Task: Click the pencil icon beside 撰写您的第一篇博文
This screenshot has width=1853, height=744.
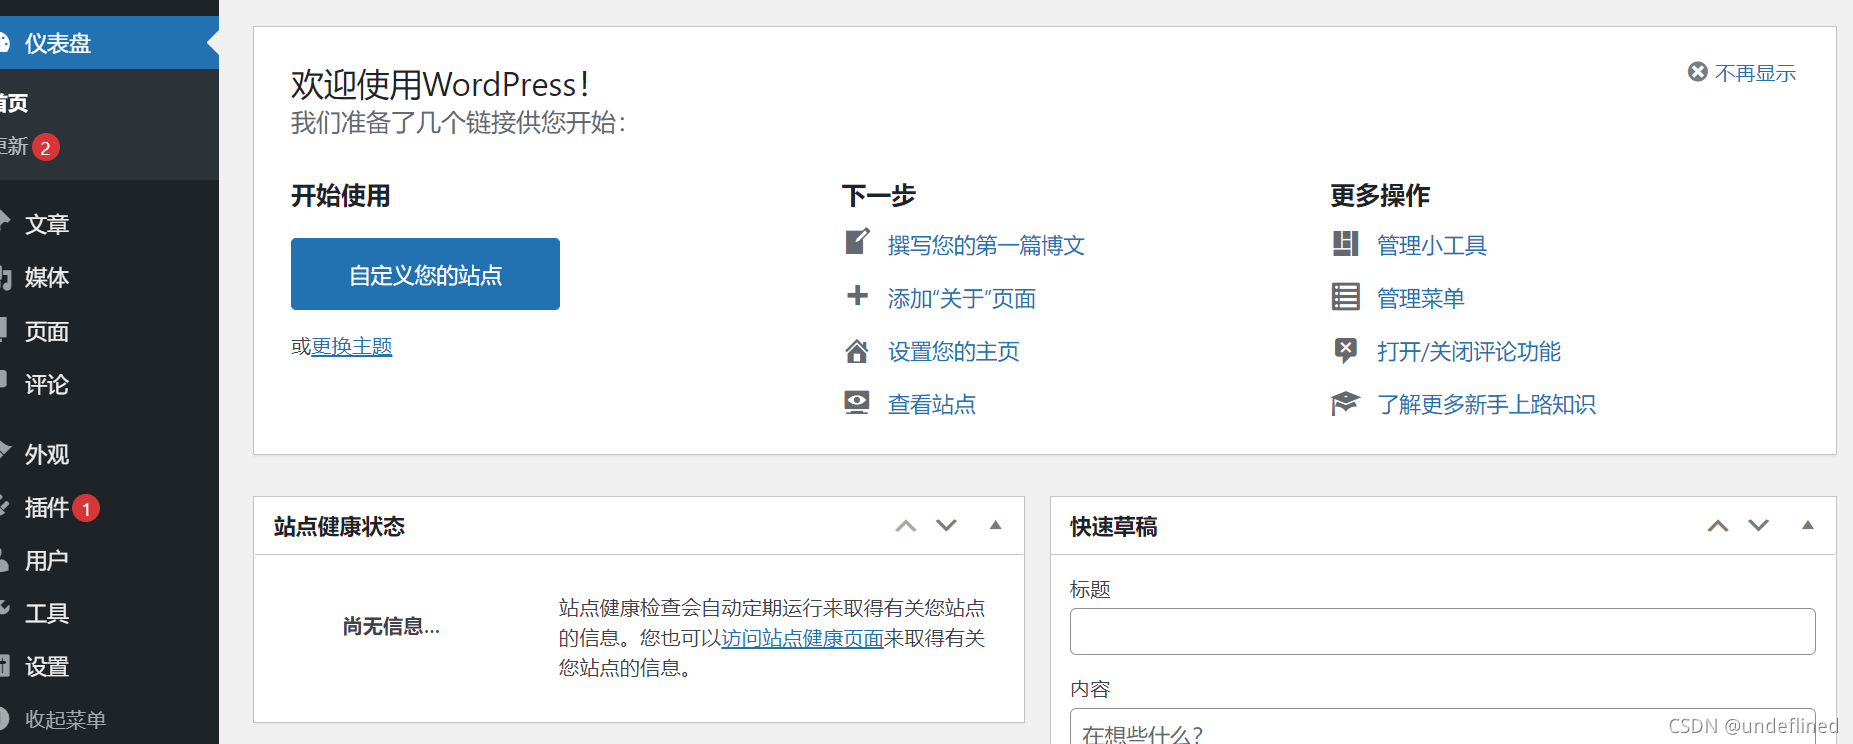Action: (857, 242)
